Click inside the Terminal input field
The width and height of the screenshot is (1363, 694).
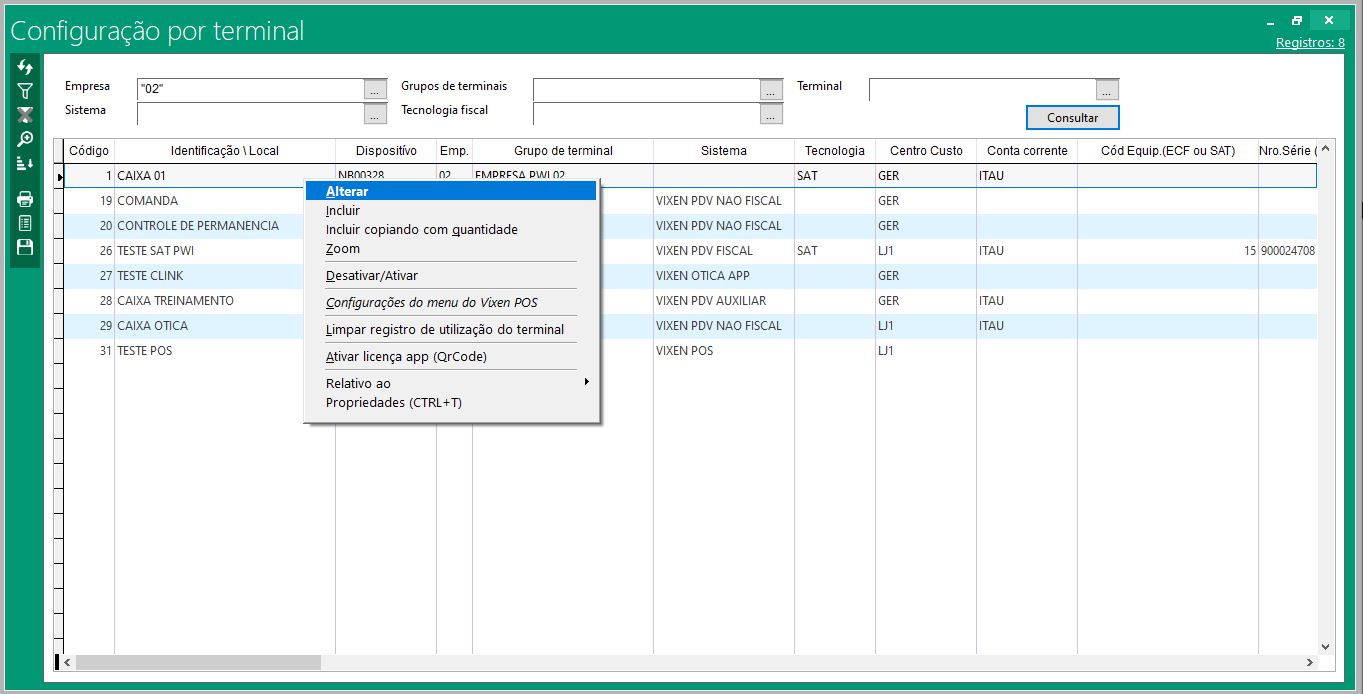click(x=981, y=90)
